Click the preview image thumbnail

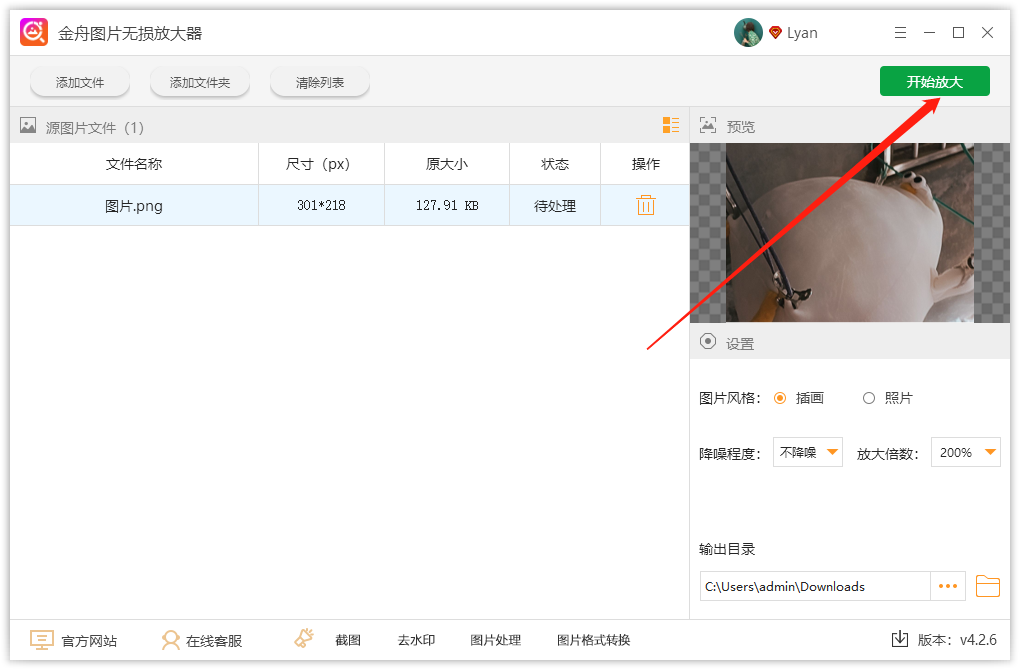pos(850,233)
